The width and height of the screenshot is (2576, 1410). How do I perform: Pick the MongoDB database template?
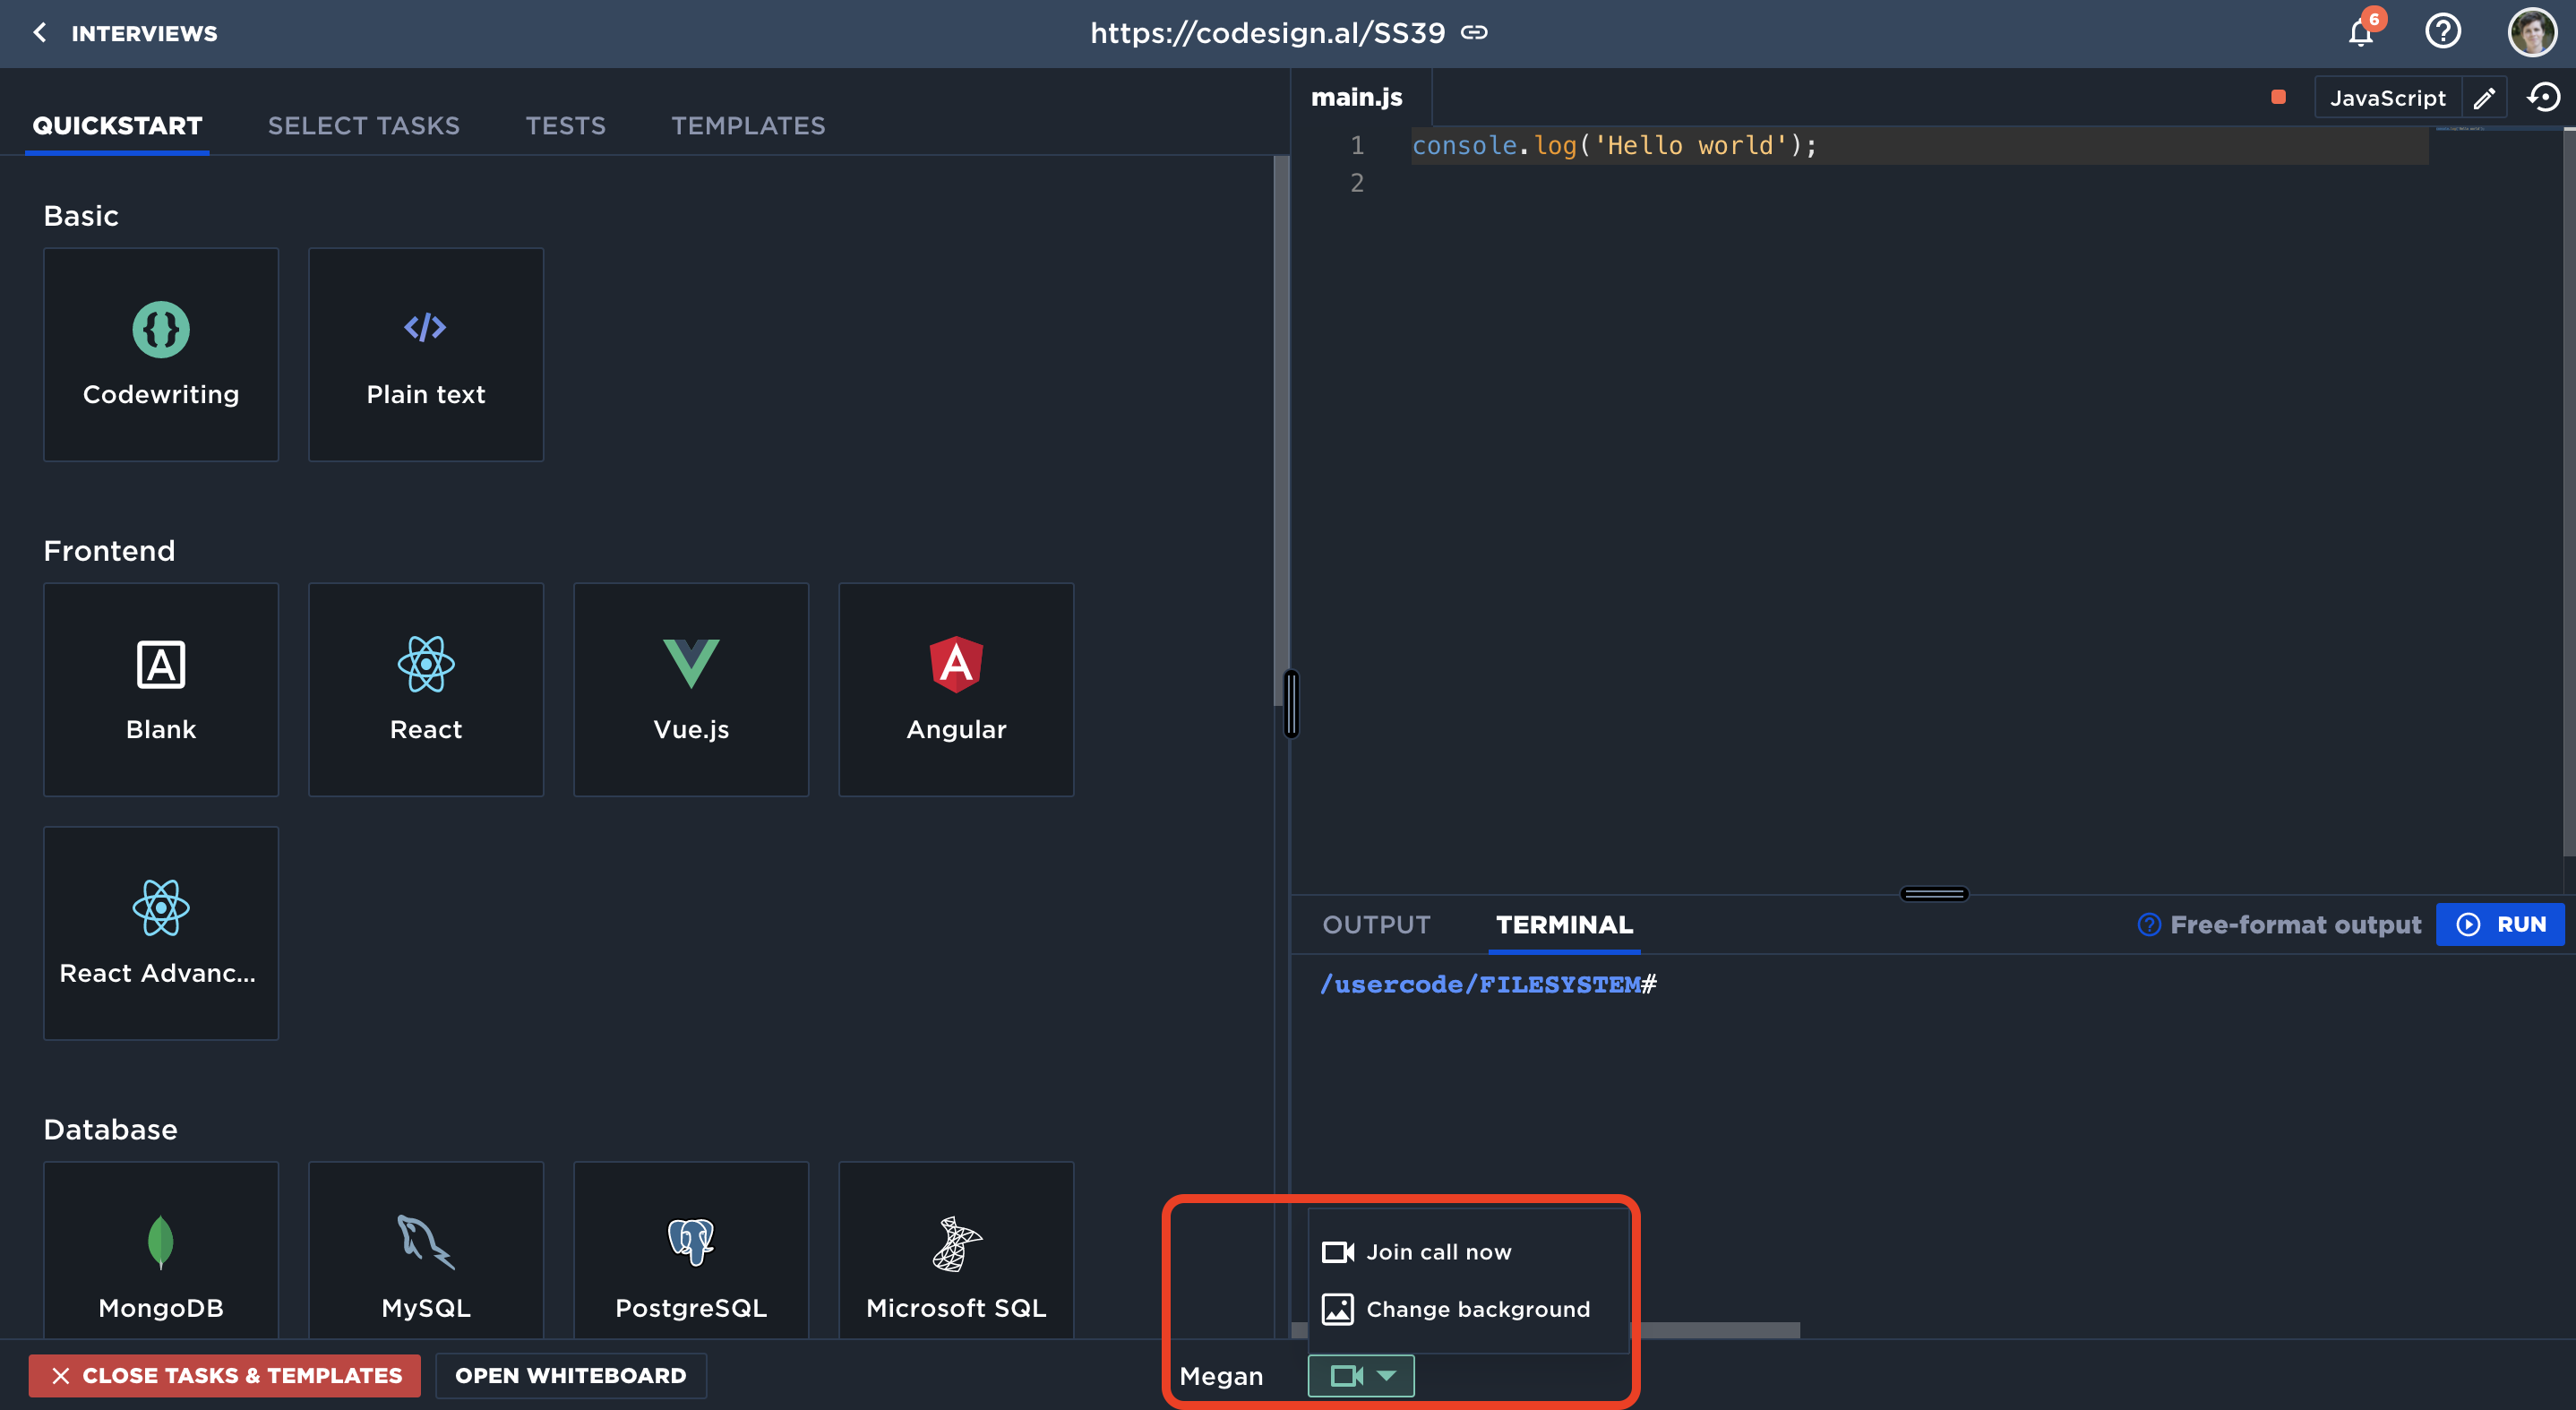click(x=161, y=1250)
